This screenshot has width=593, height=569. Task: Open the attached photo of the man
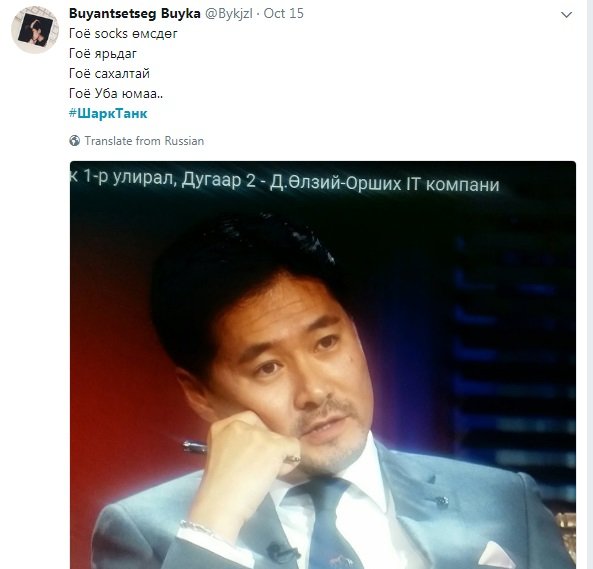pos(323,365)
